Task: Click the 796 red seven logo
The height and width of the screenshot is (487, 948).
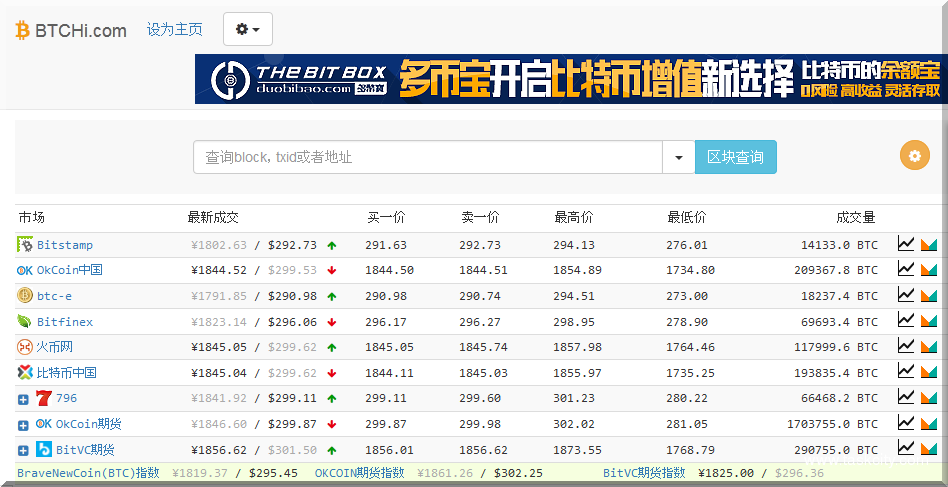Action: pos(44,398)
